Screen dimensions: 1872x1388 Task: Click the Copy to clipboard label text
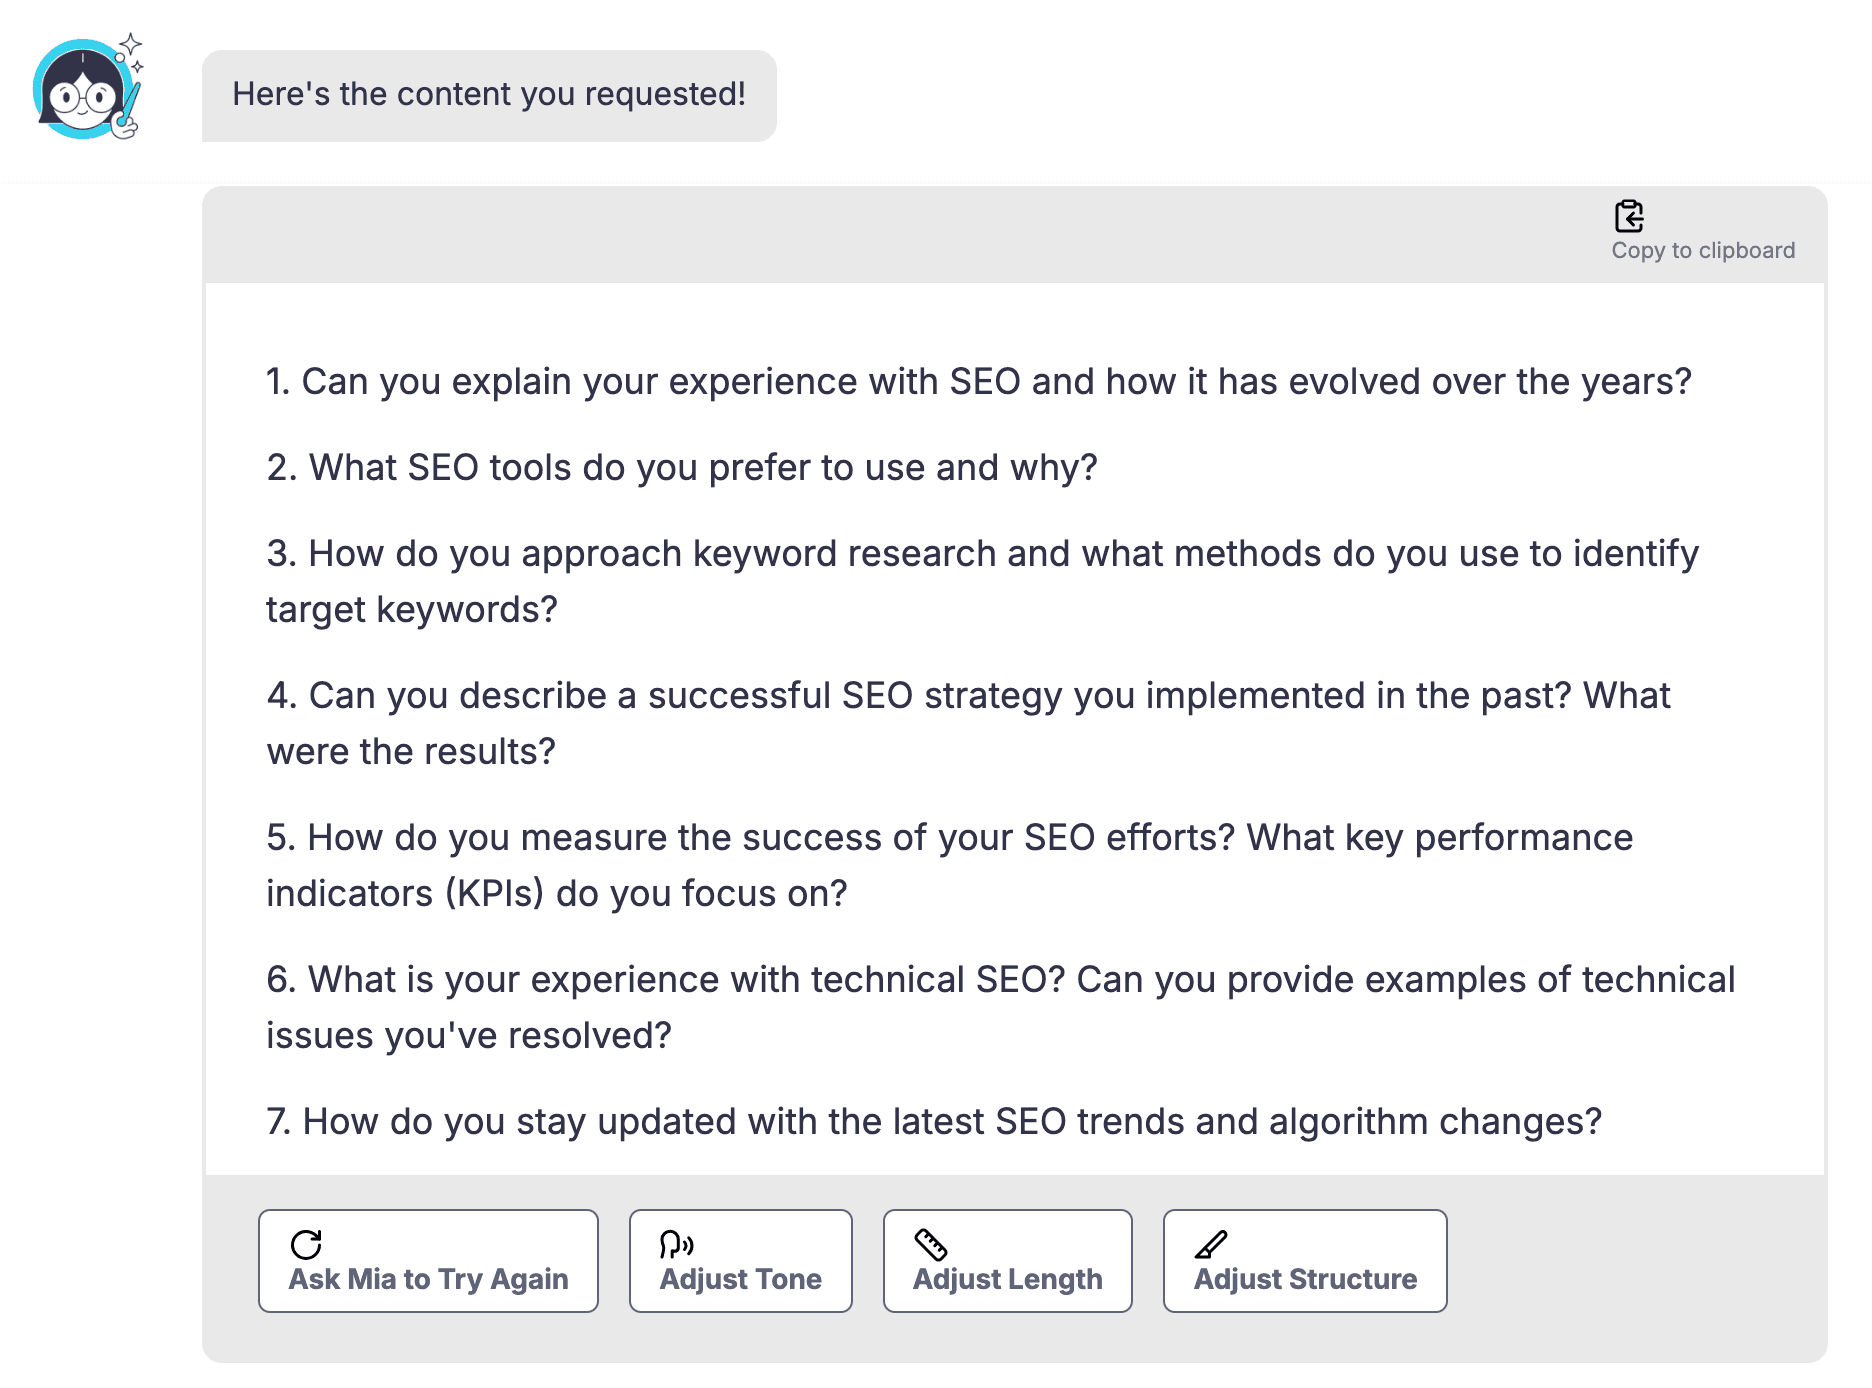(x=1702, y=250)
